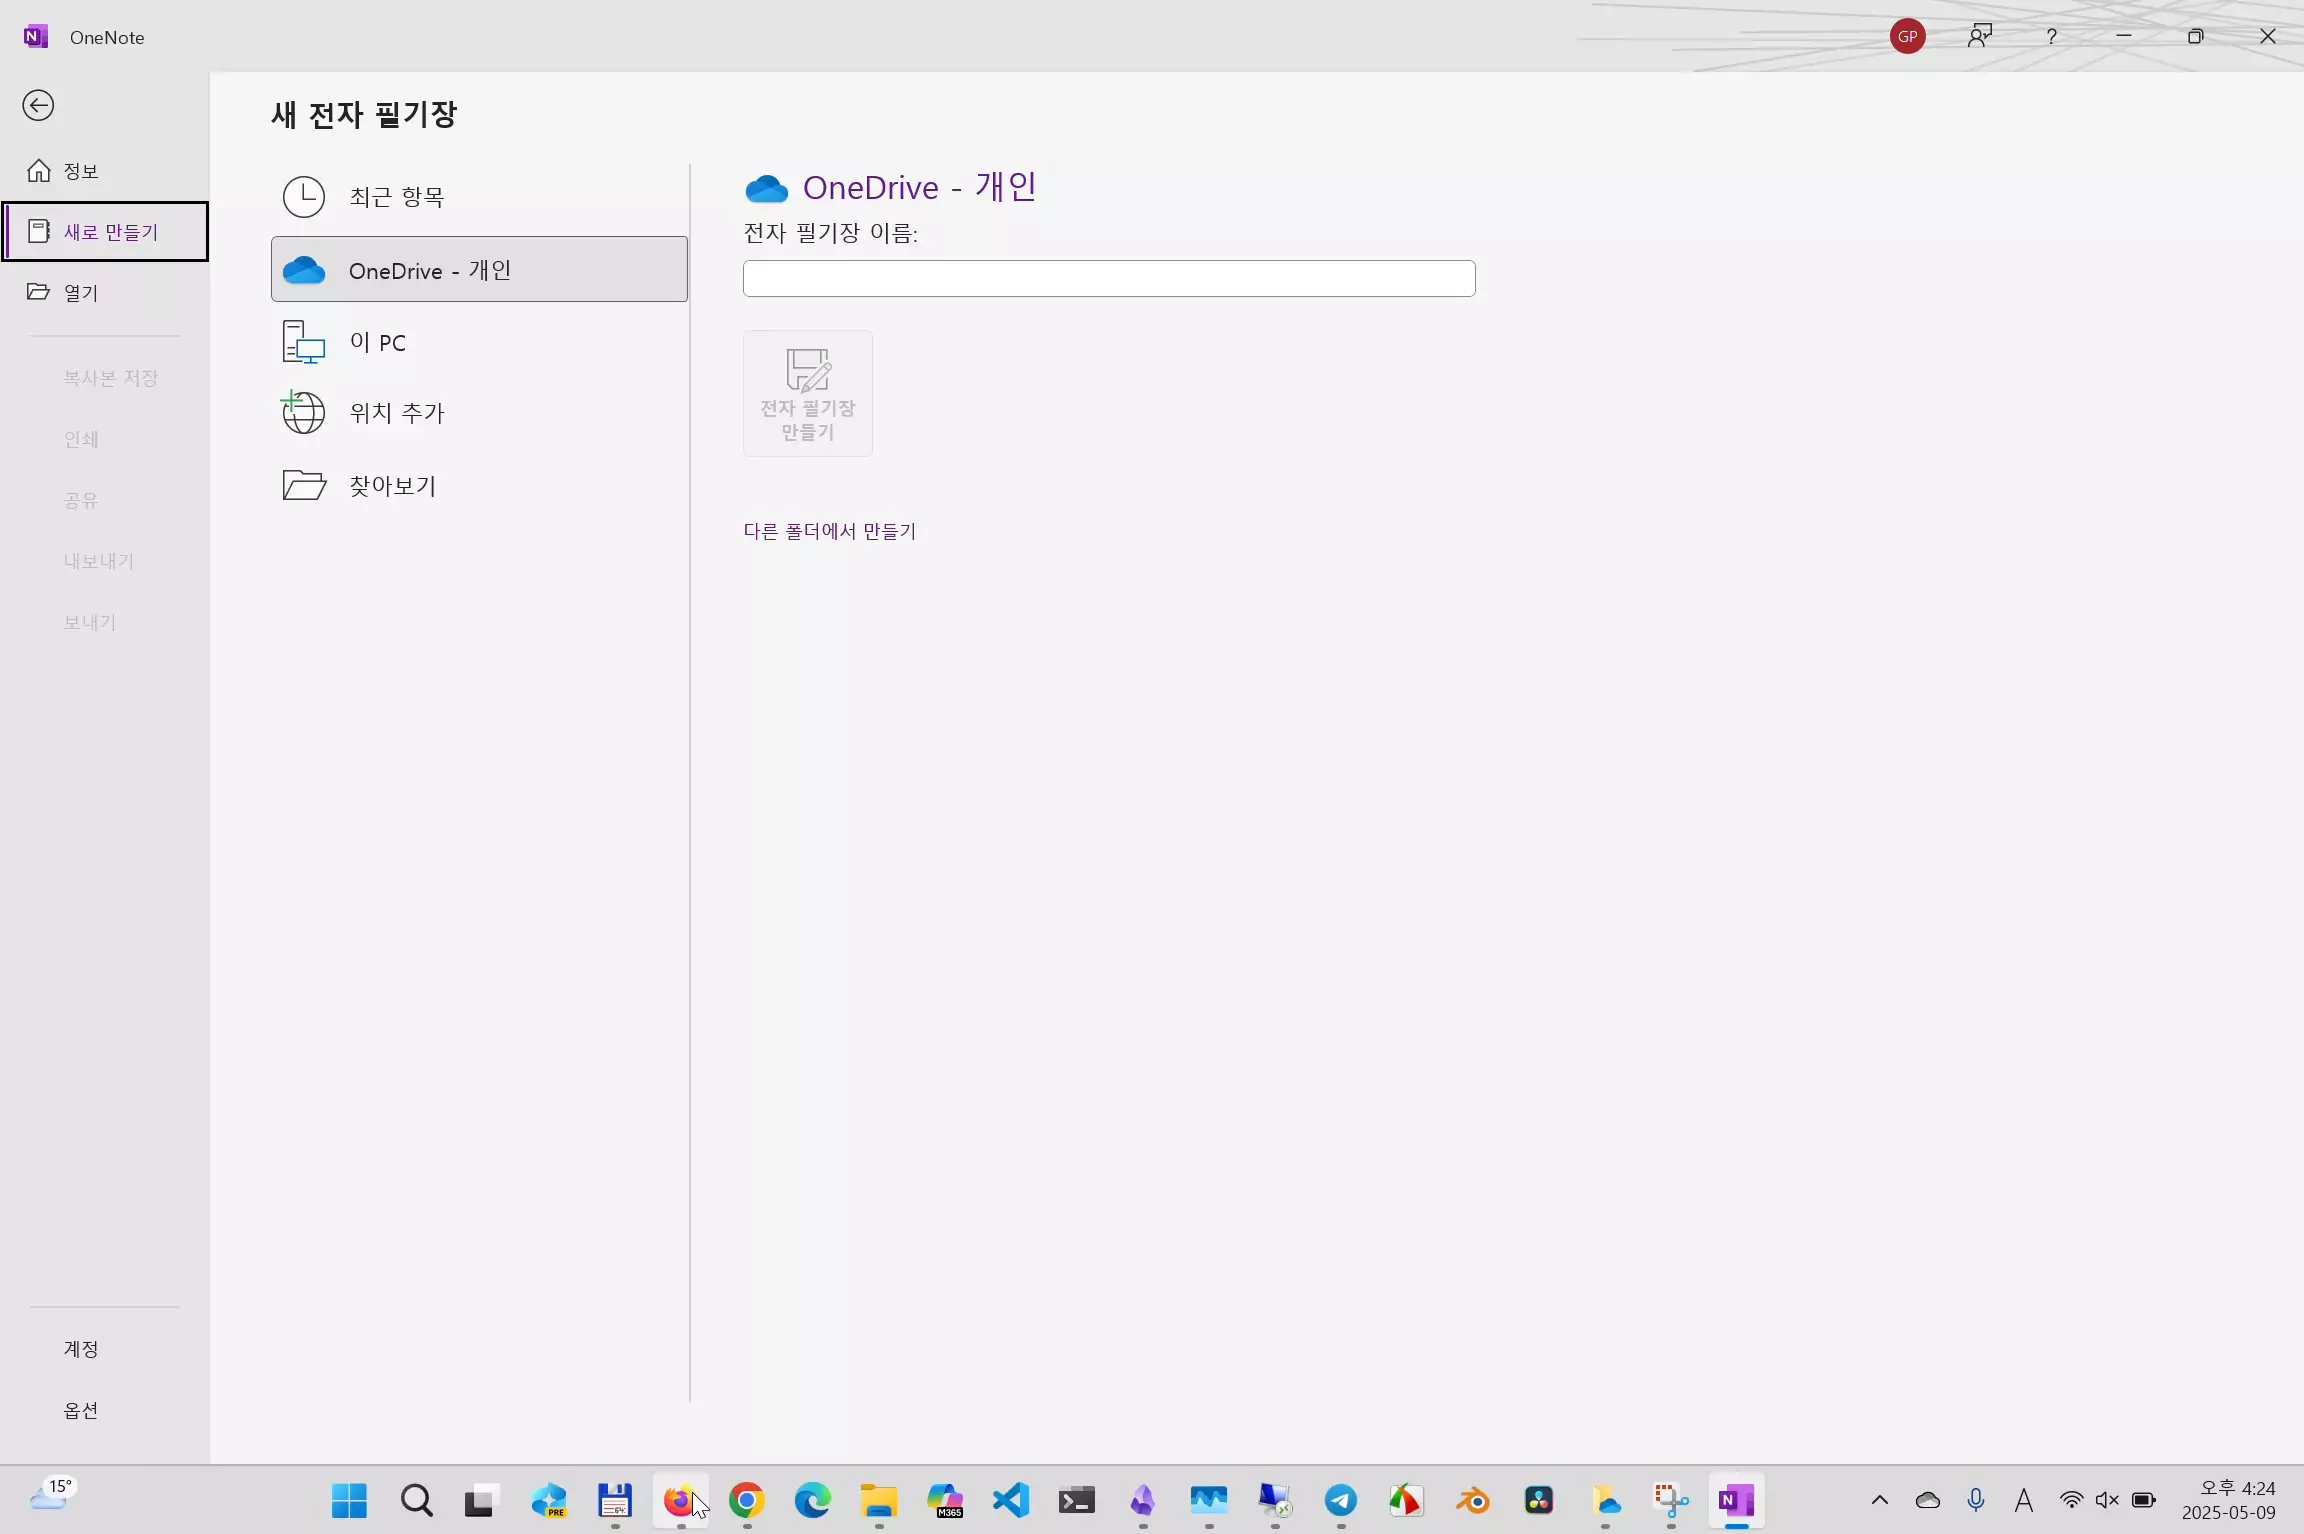Choose 최근 항목 location
The image size is (2304, 1534).
[x=479, y=197]
